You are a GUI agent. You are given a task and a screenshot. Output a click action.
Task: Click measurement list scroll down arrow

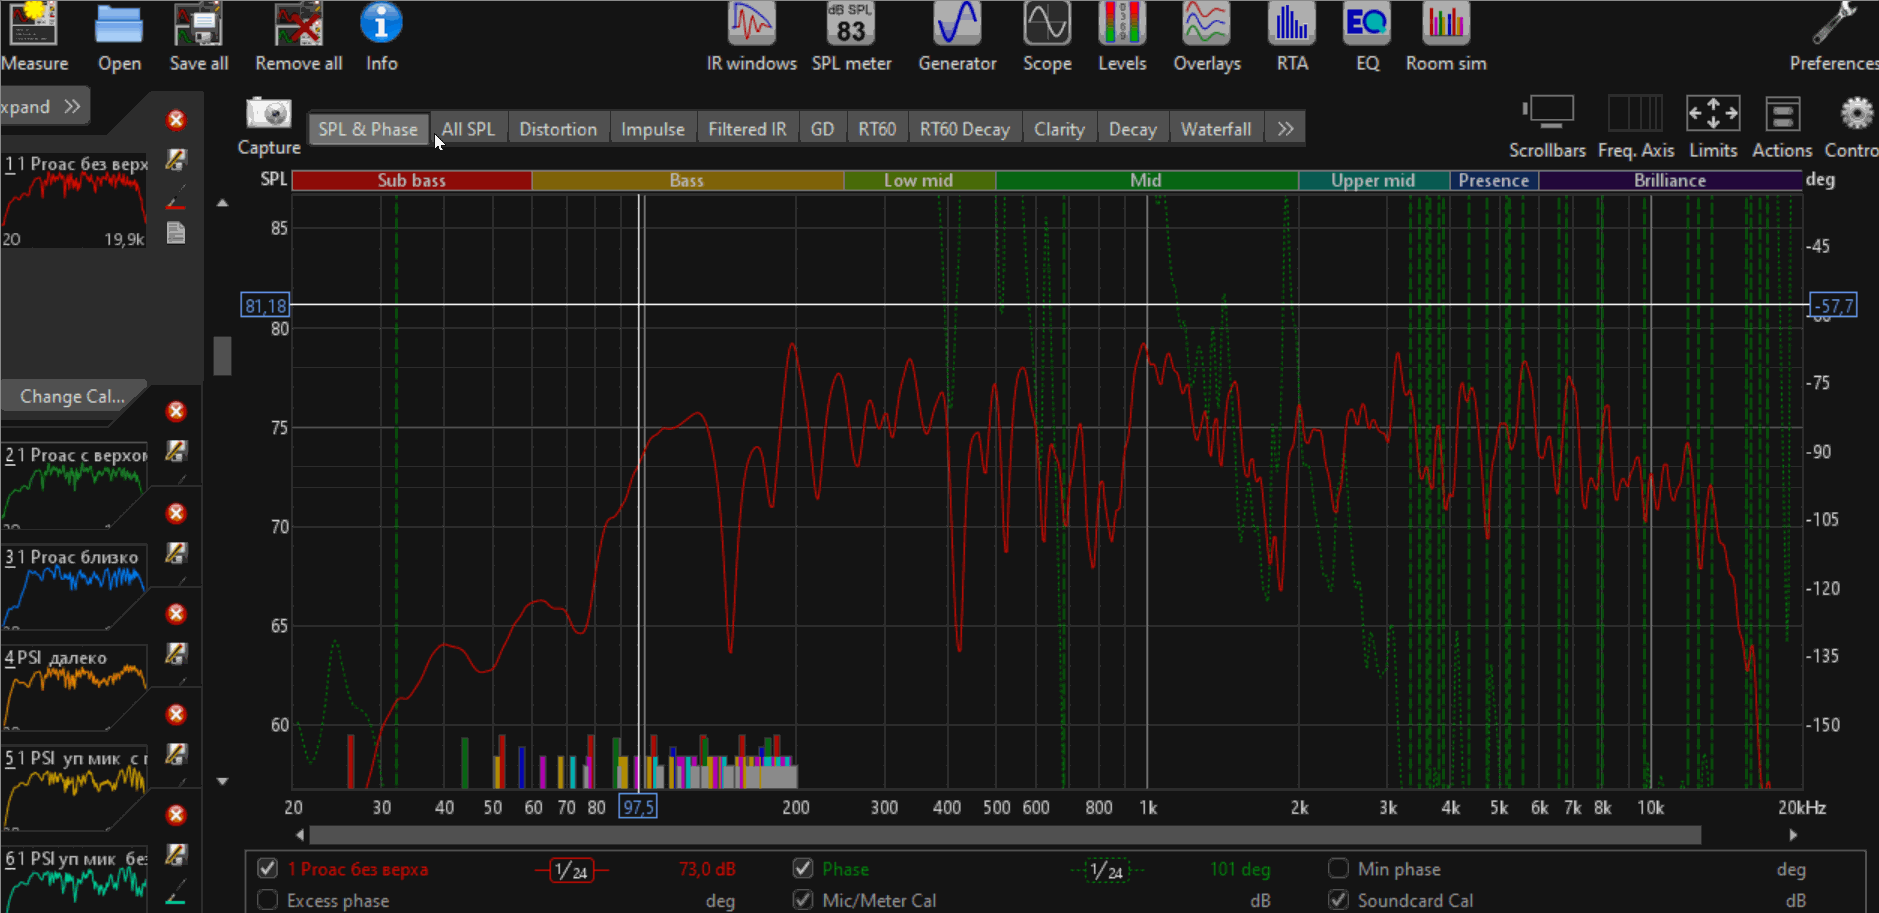pyautogui.click(x=222, y=781)
